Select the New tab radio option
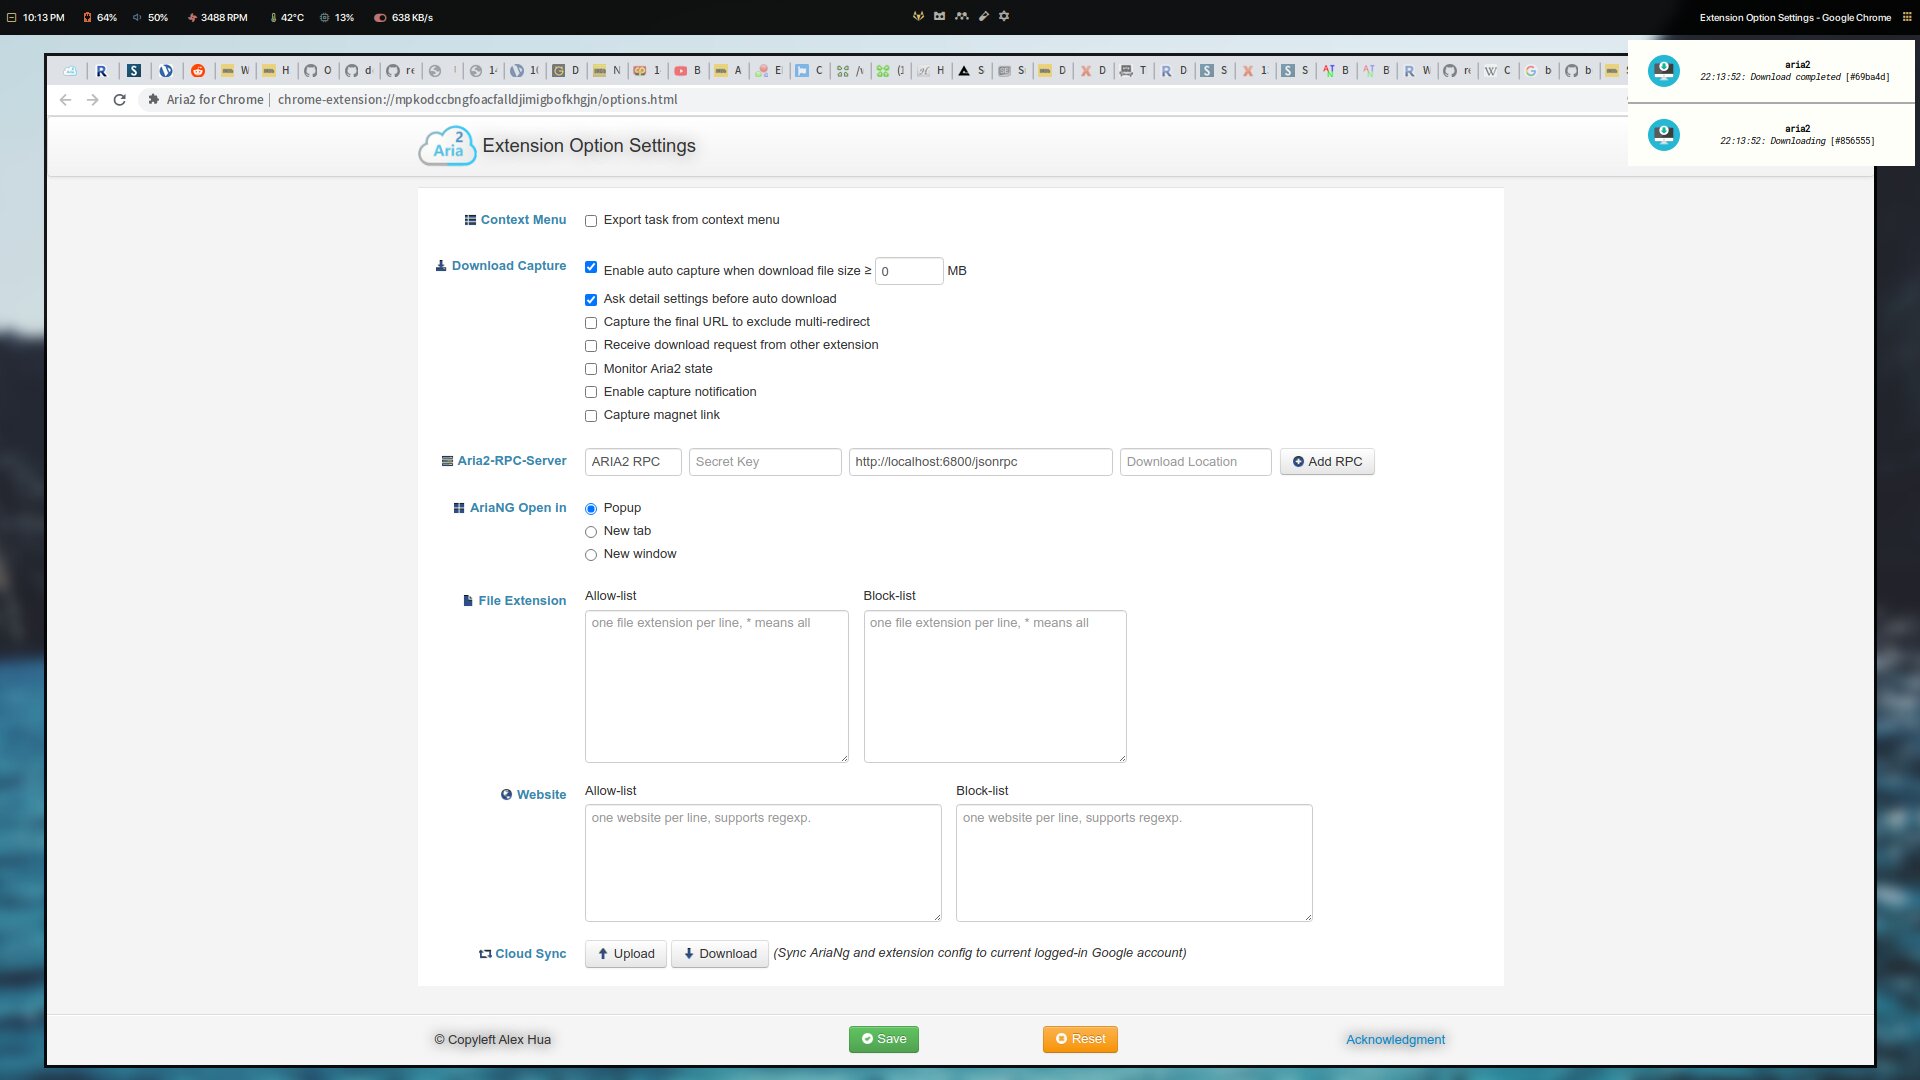This screenshot has height=1080, width=1920. [x=591, y=532]
